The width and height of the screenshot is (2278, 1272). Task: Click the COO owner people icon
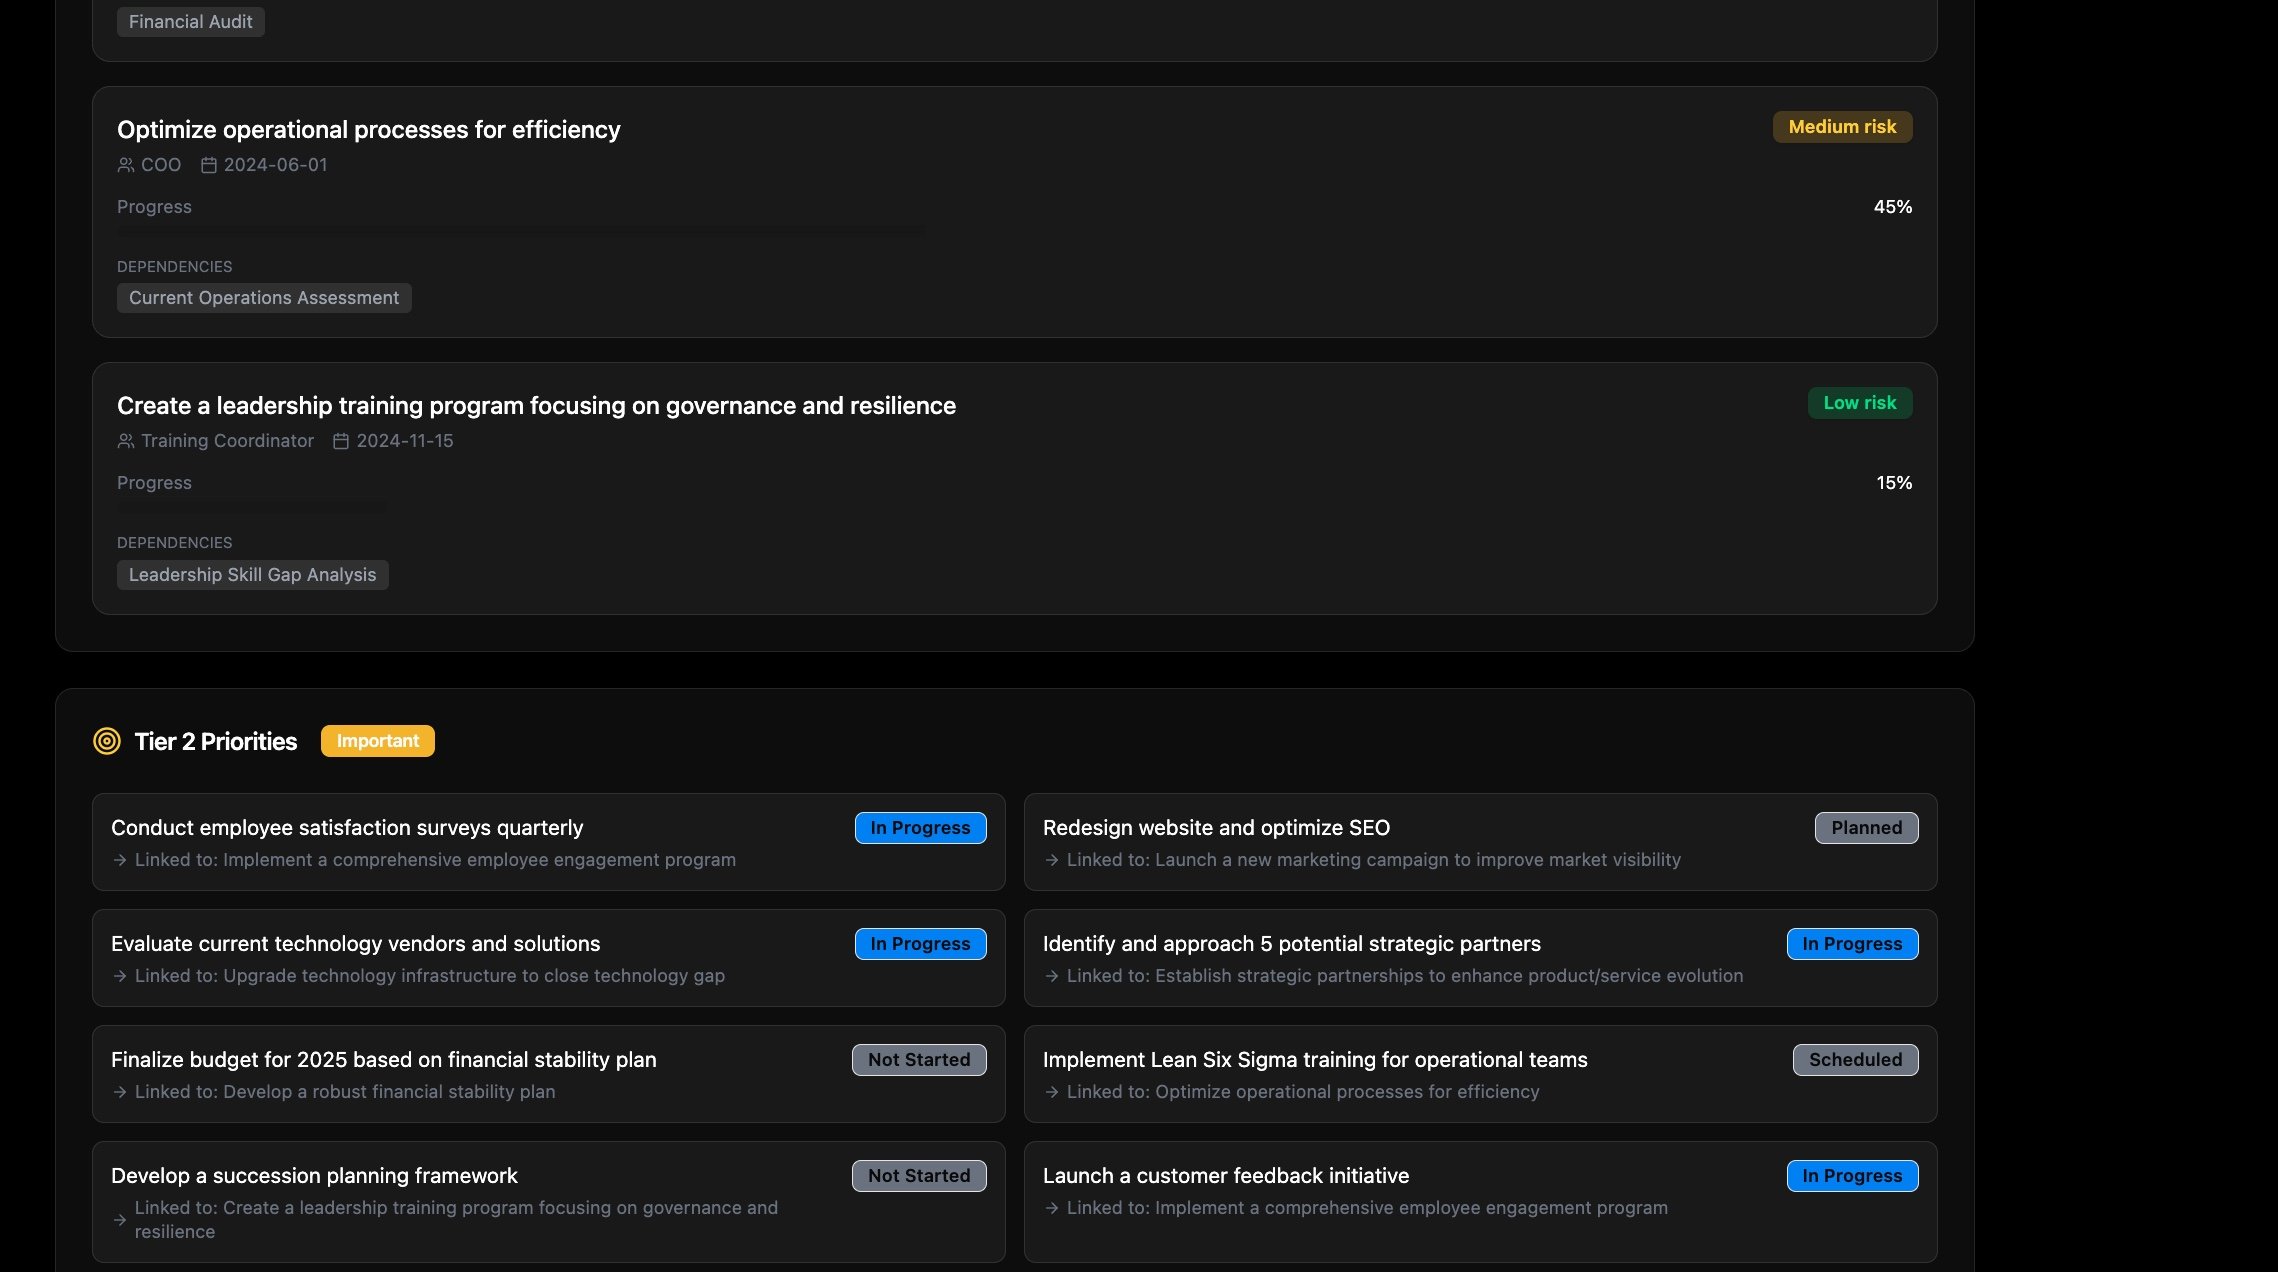[126, 165]
